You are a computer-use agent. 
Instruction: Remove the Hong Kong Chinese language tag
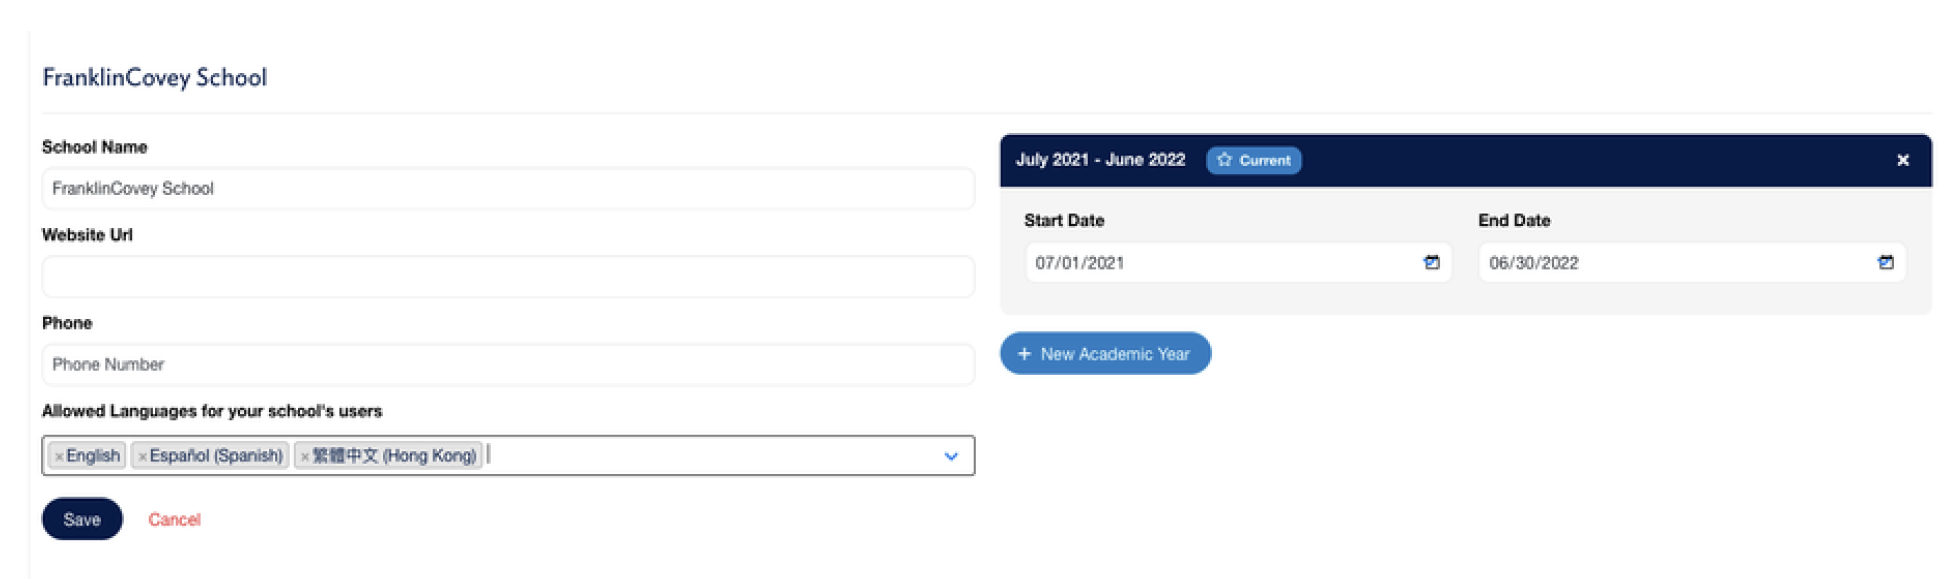tap(305, 457)
